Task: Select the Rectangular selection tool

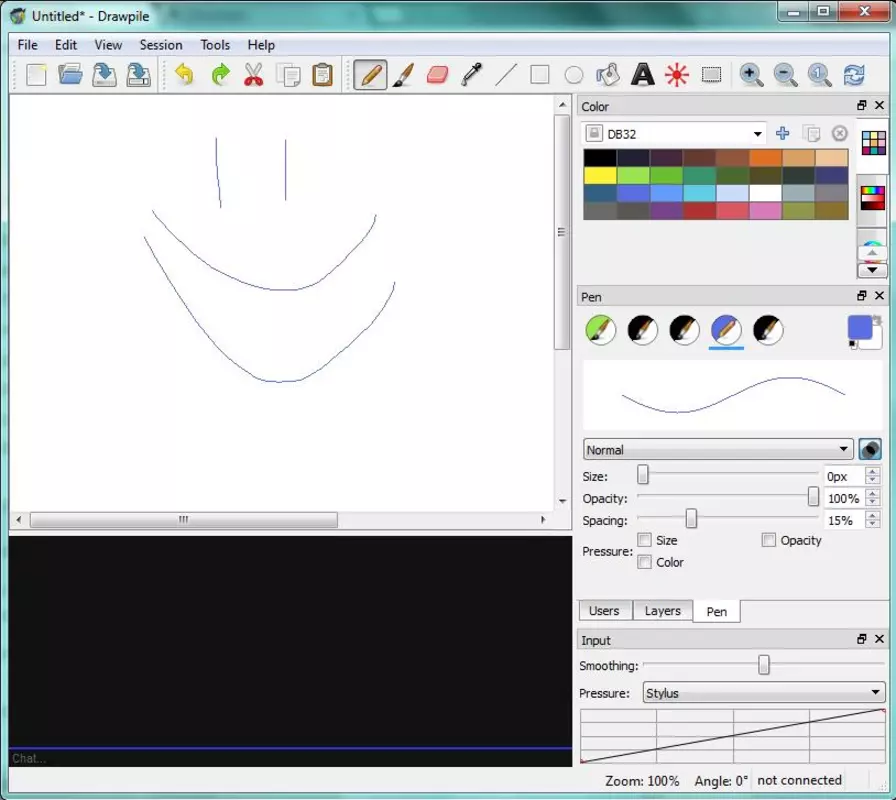Action: (711, 75)
